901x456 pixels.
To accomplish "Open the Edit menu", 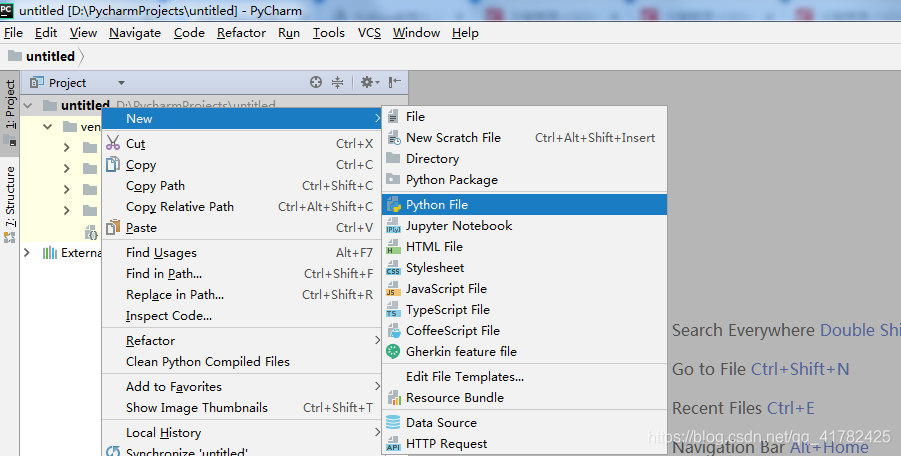I will (x=46, y=33).
